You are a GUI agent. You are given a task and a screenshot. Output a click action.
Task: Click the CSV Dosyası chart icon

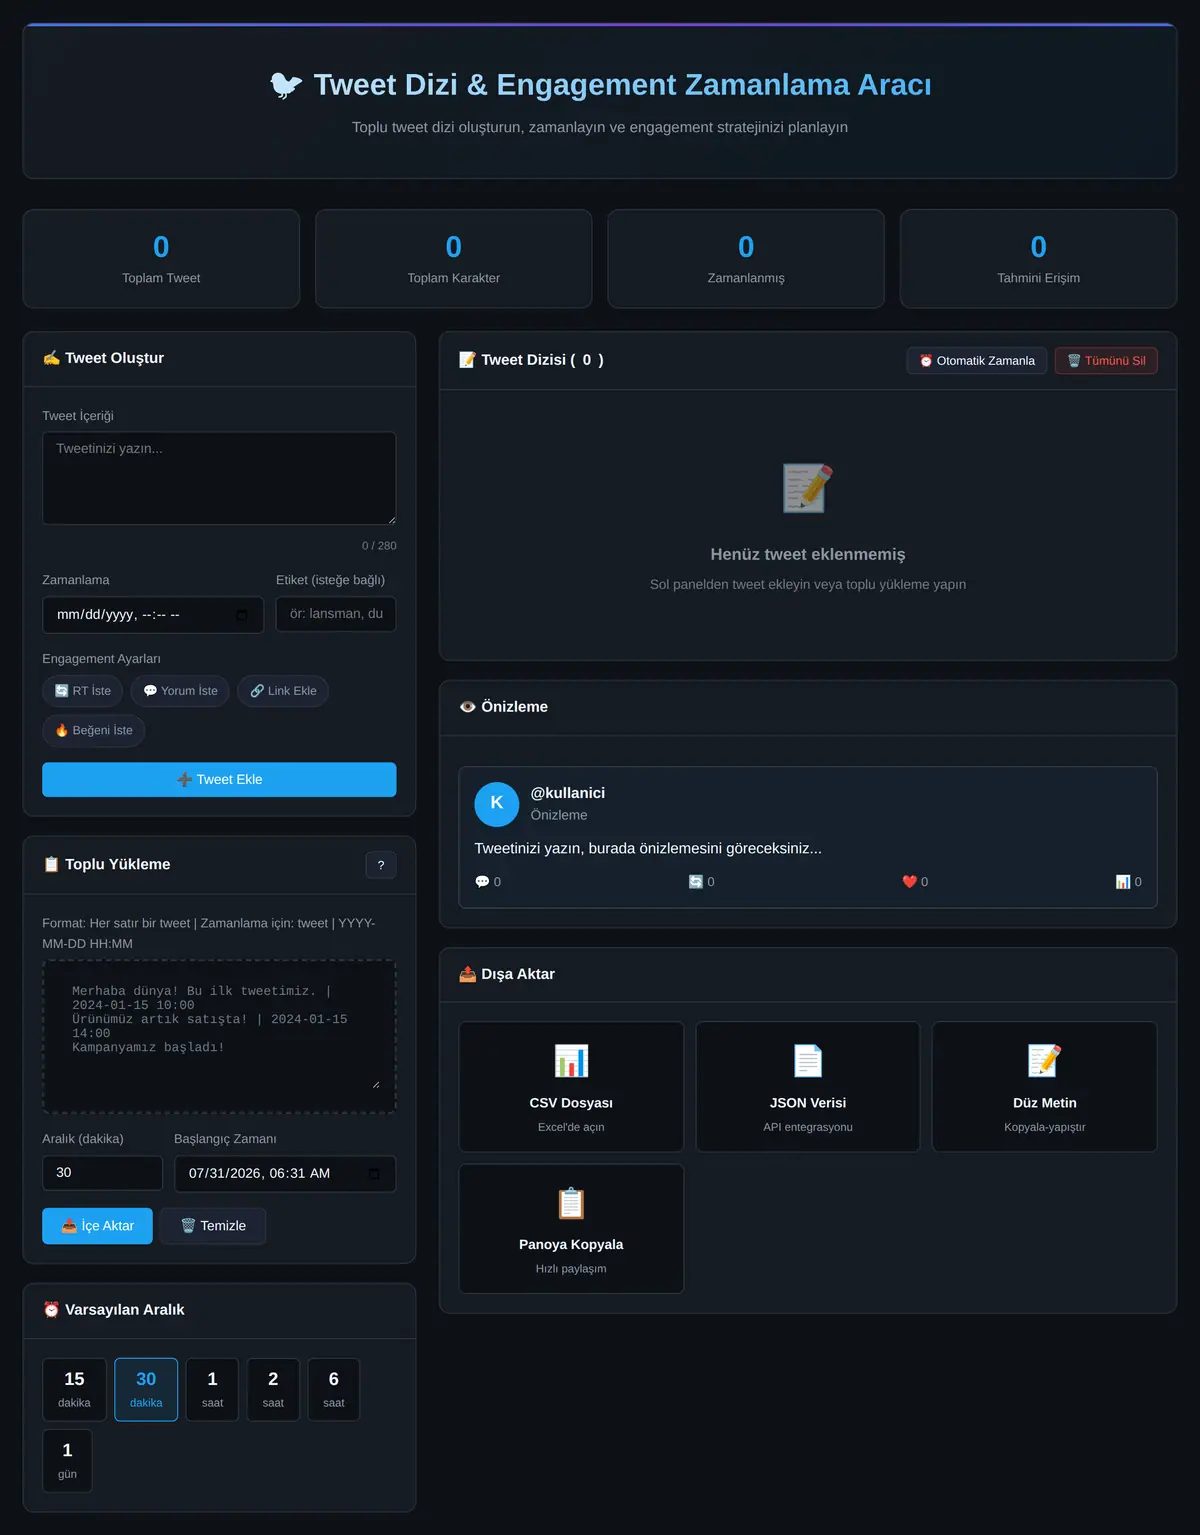pyautogui.click(x=571, y=1061)
